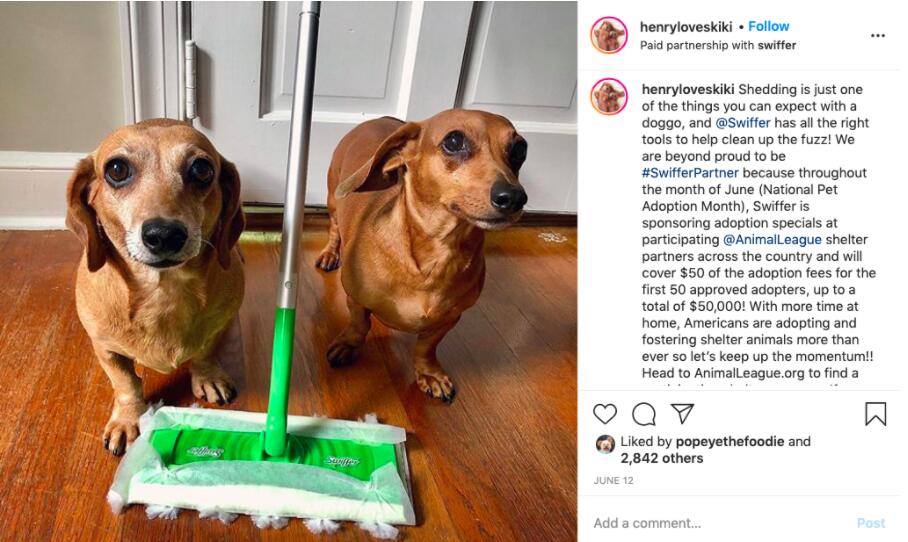
Task: Follow the henryloveskiki account
Action: [768, 27]
